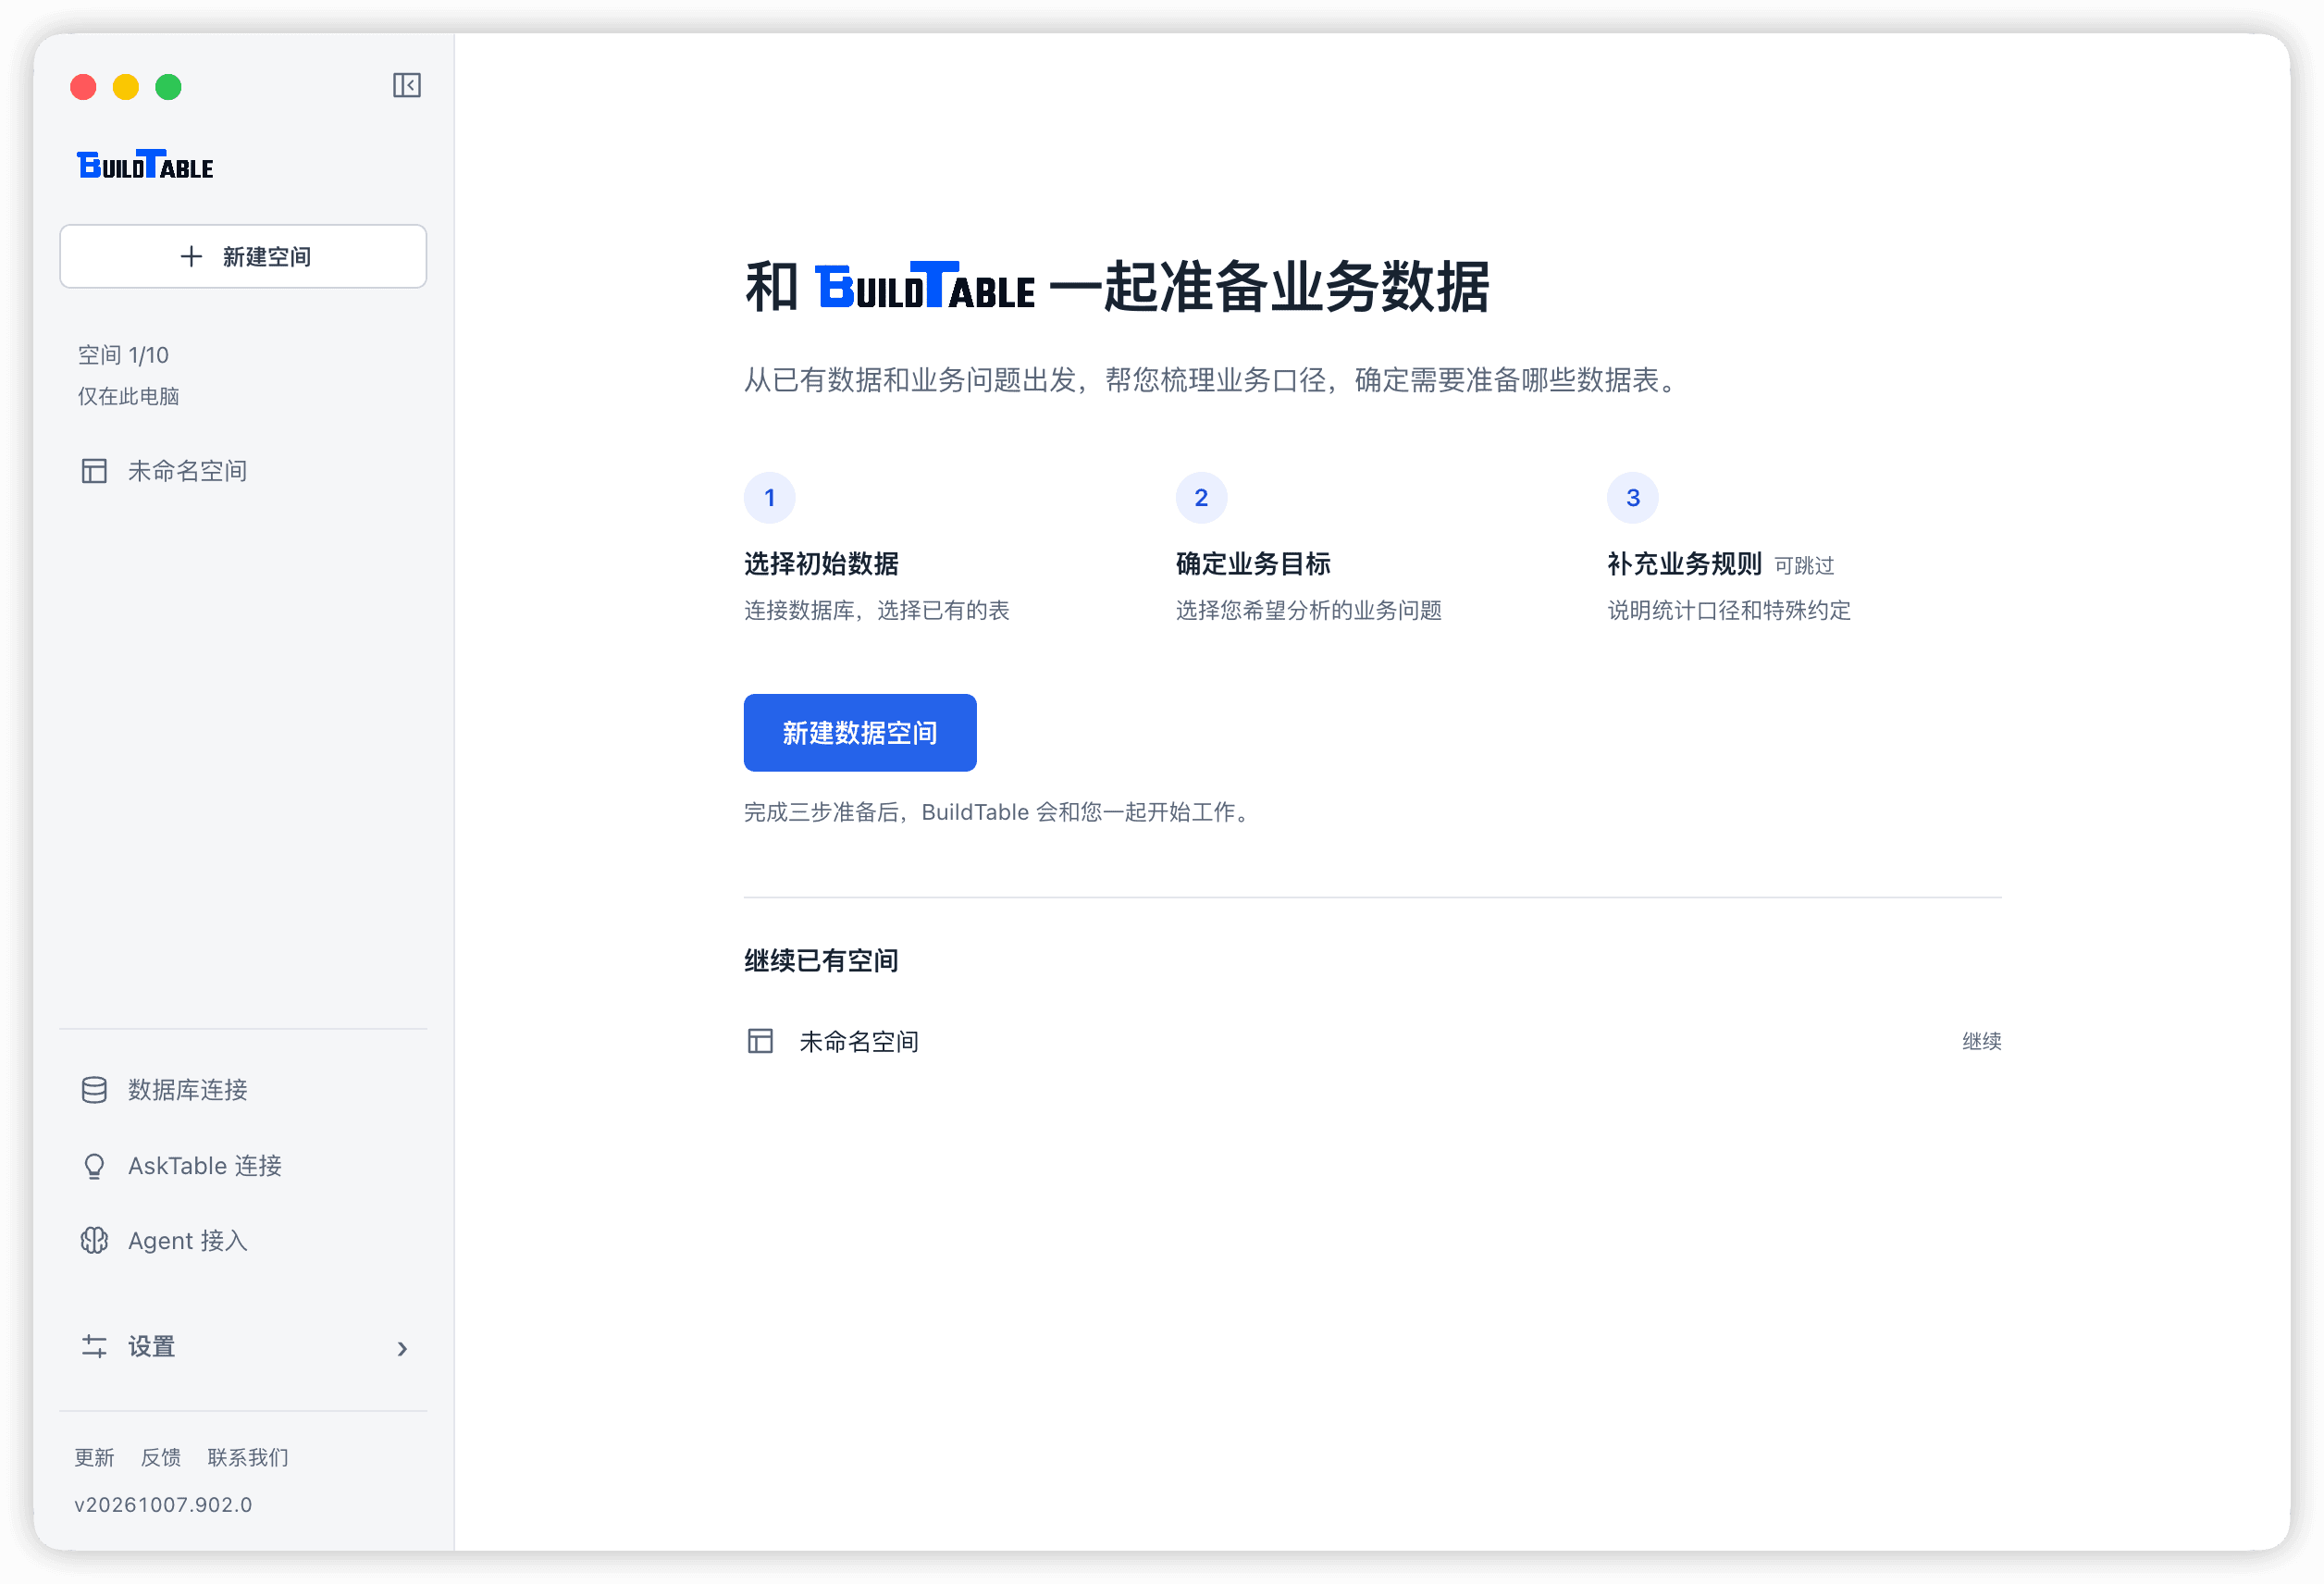Click the BuildTable logo in sidebar
This screenshot has width=2324, height=1584.
click(145, 165)
